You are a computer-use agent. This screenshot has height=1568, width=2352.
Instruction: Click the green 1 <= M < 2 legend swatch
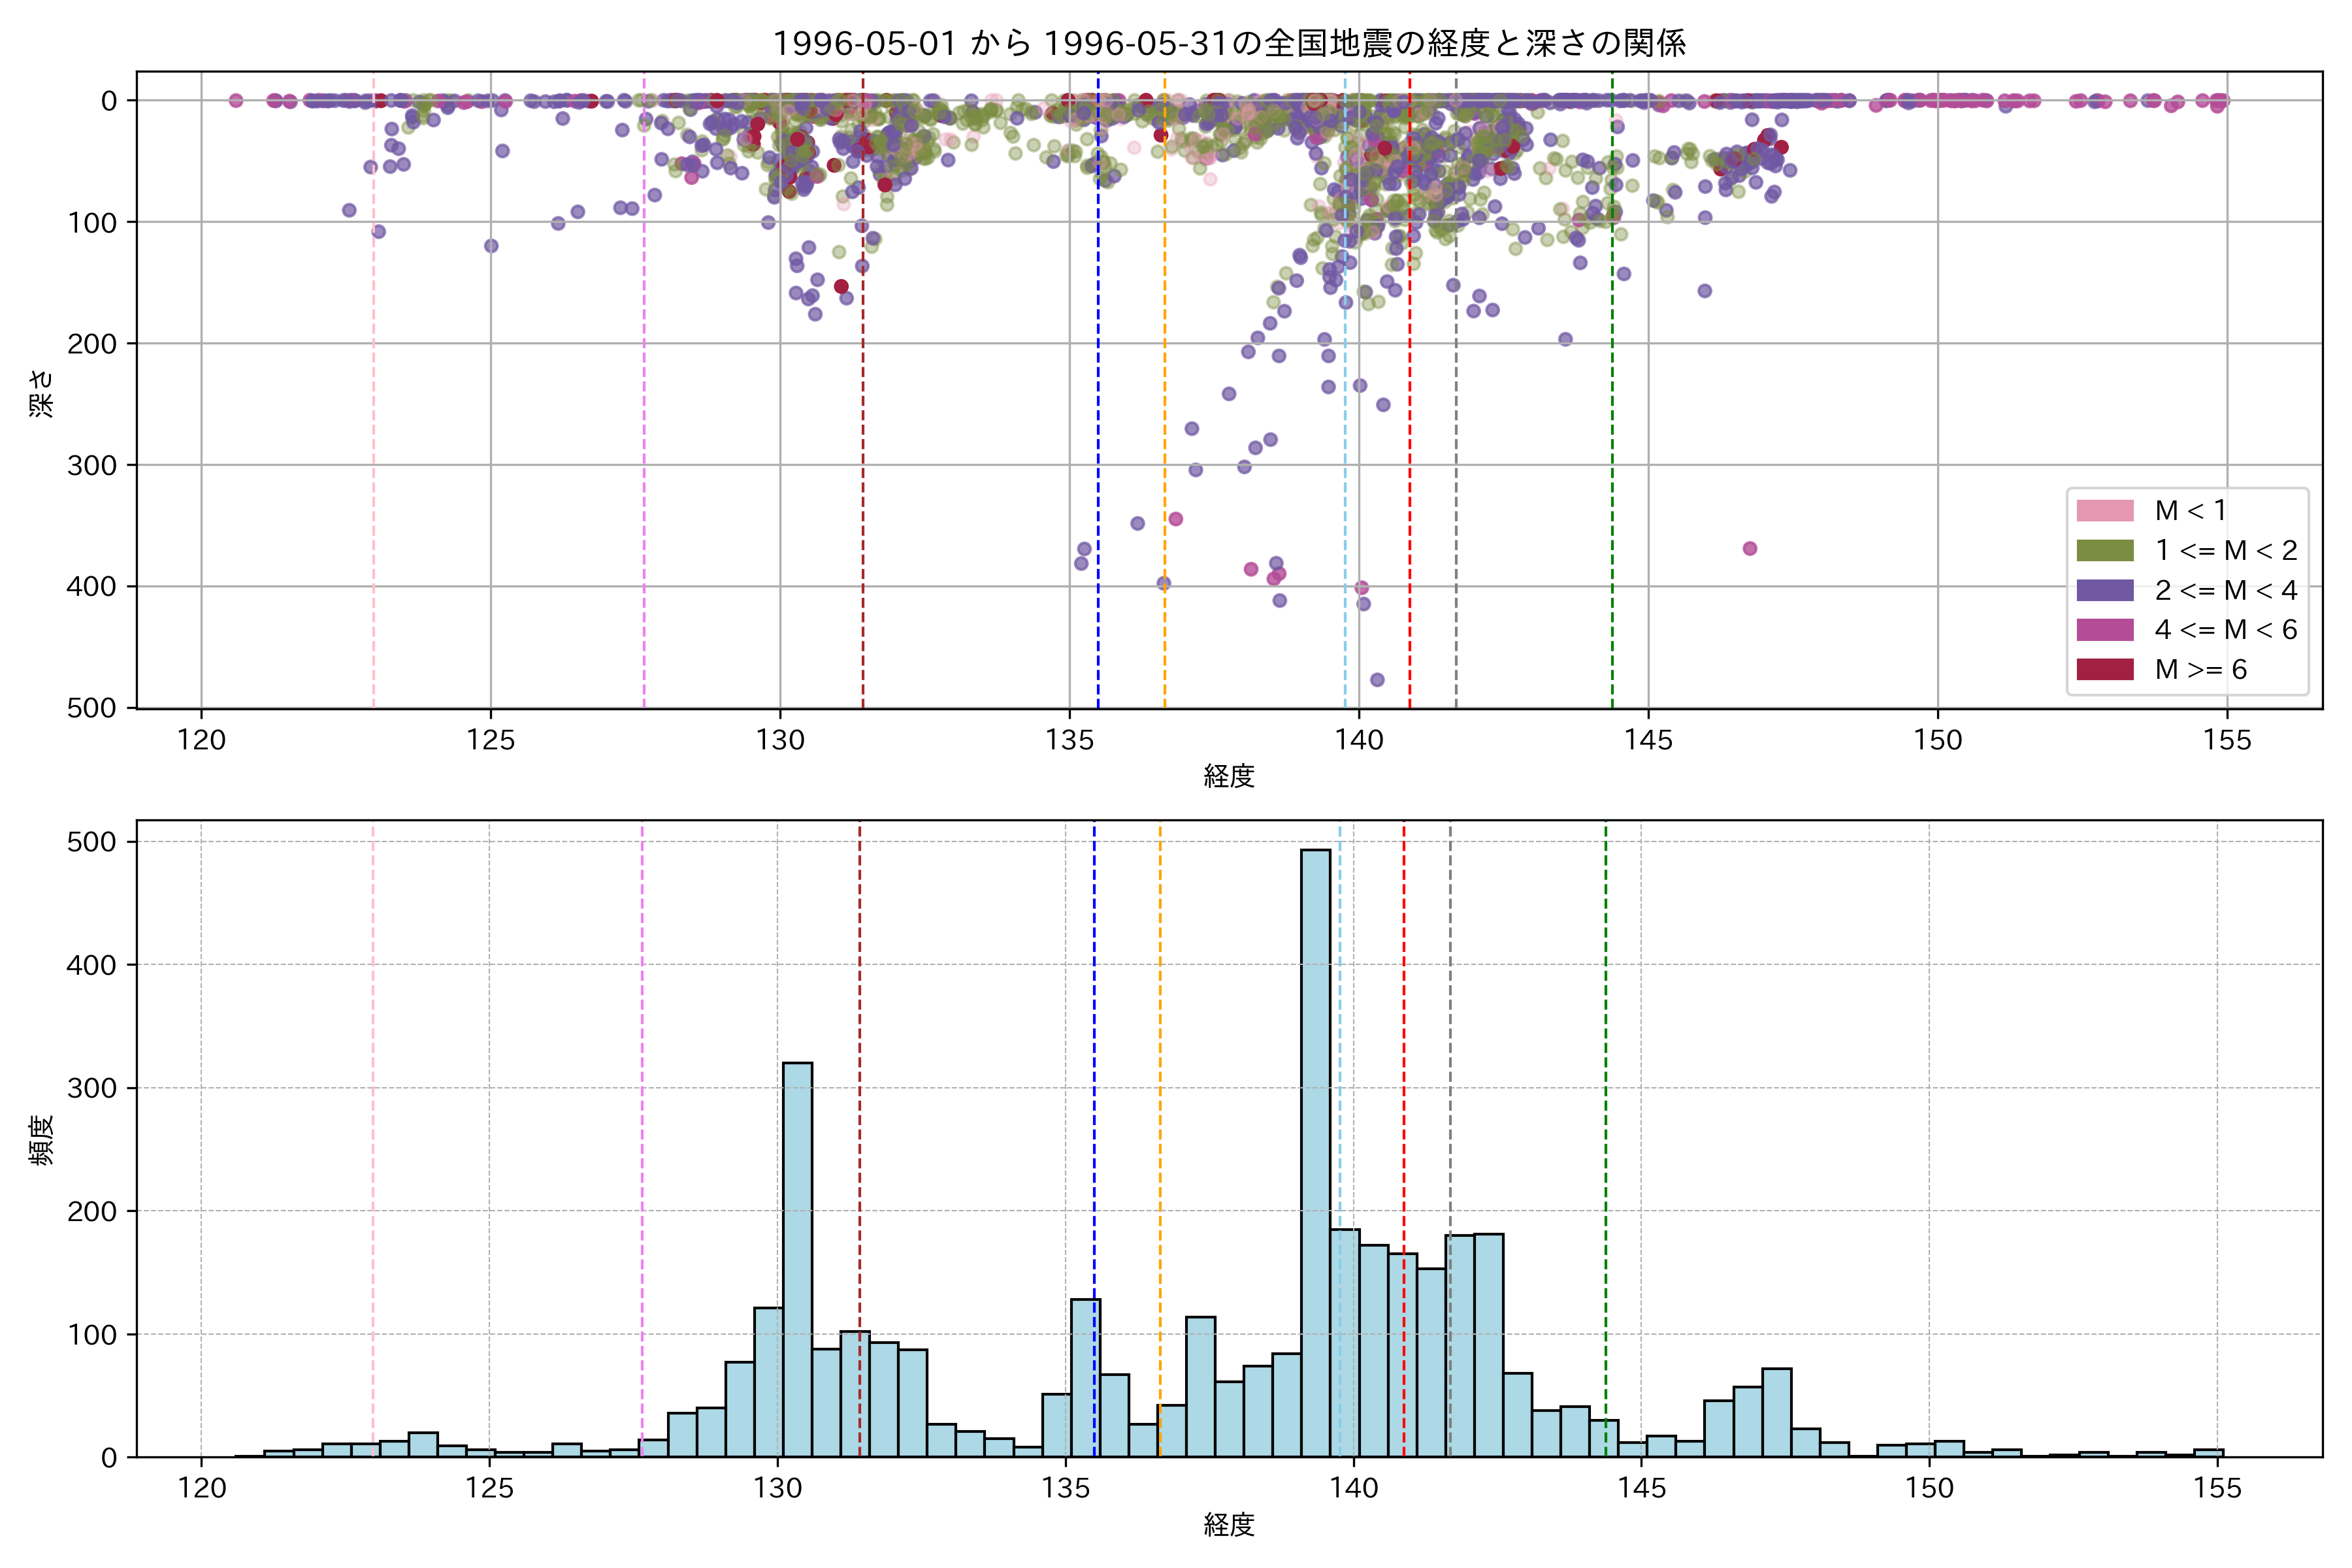[2104, 550]
